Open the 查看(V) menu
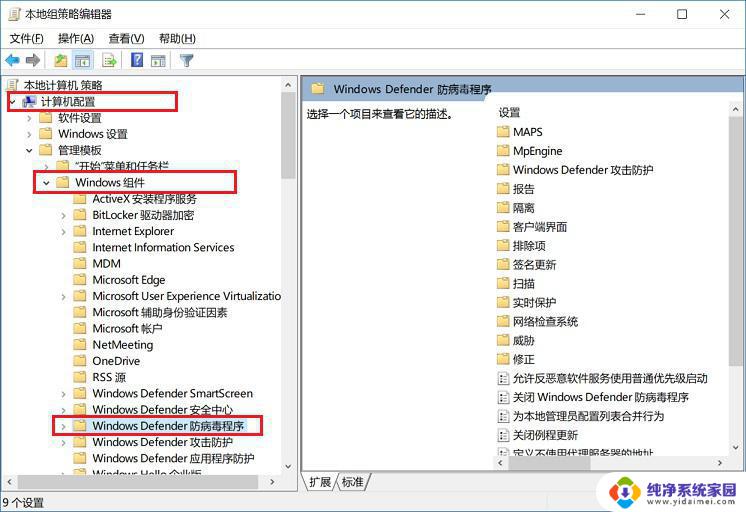This screenshot has width=746, height=512. click(x=126, y=39)
